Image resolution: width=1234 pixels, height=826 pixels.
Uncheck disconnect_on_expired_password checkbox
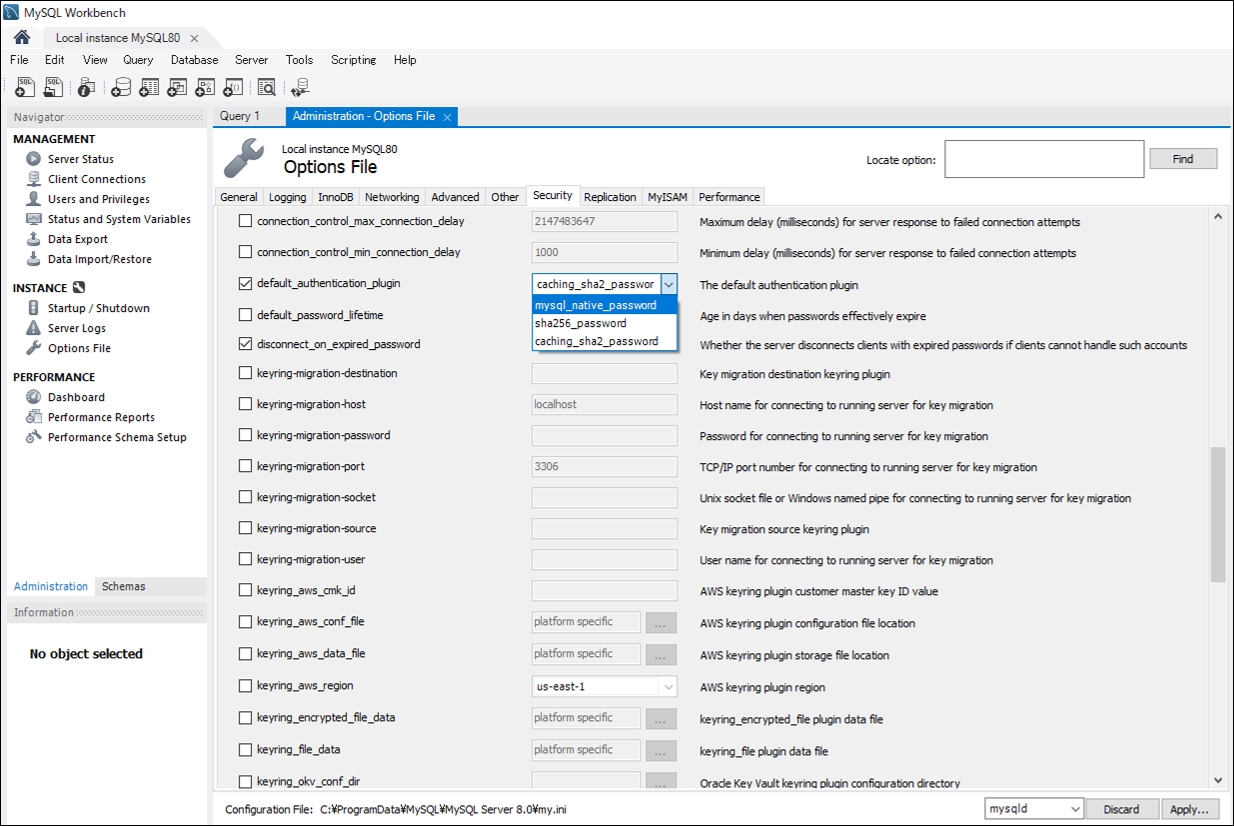click(x=245, y=344)
